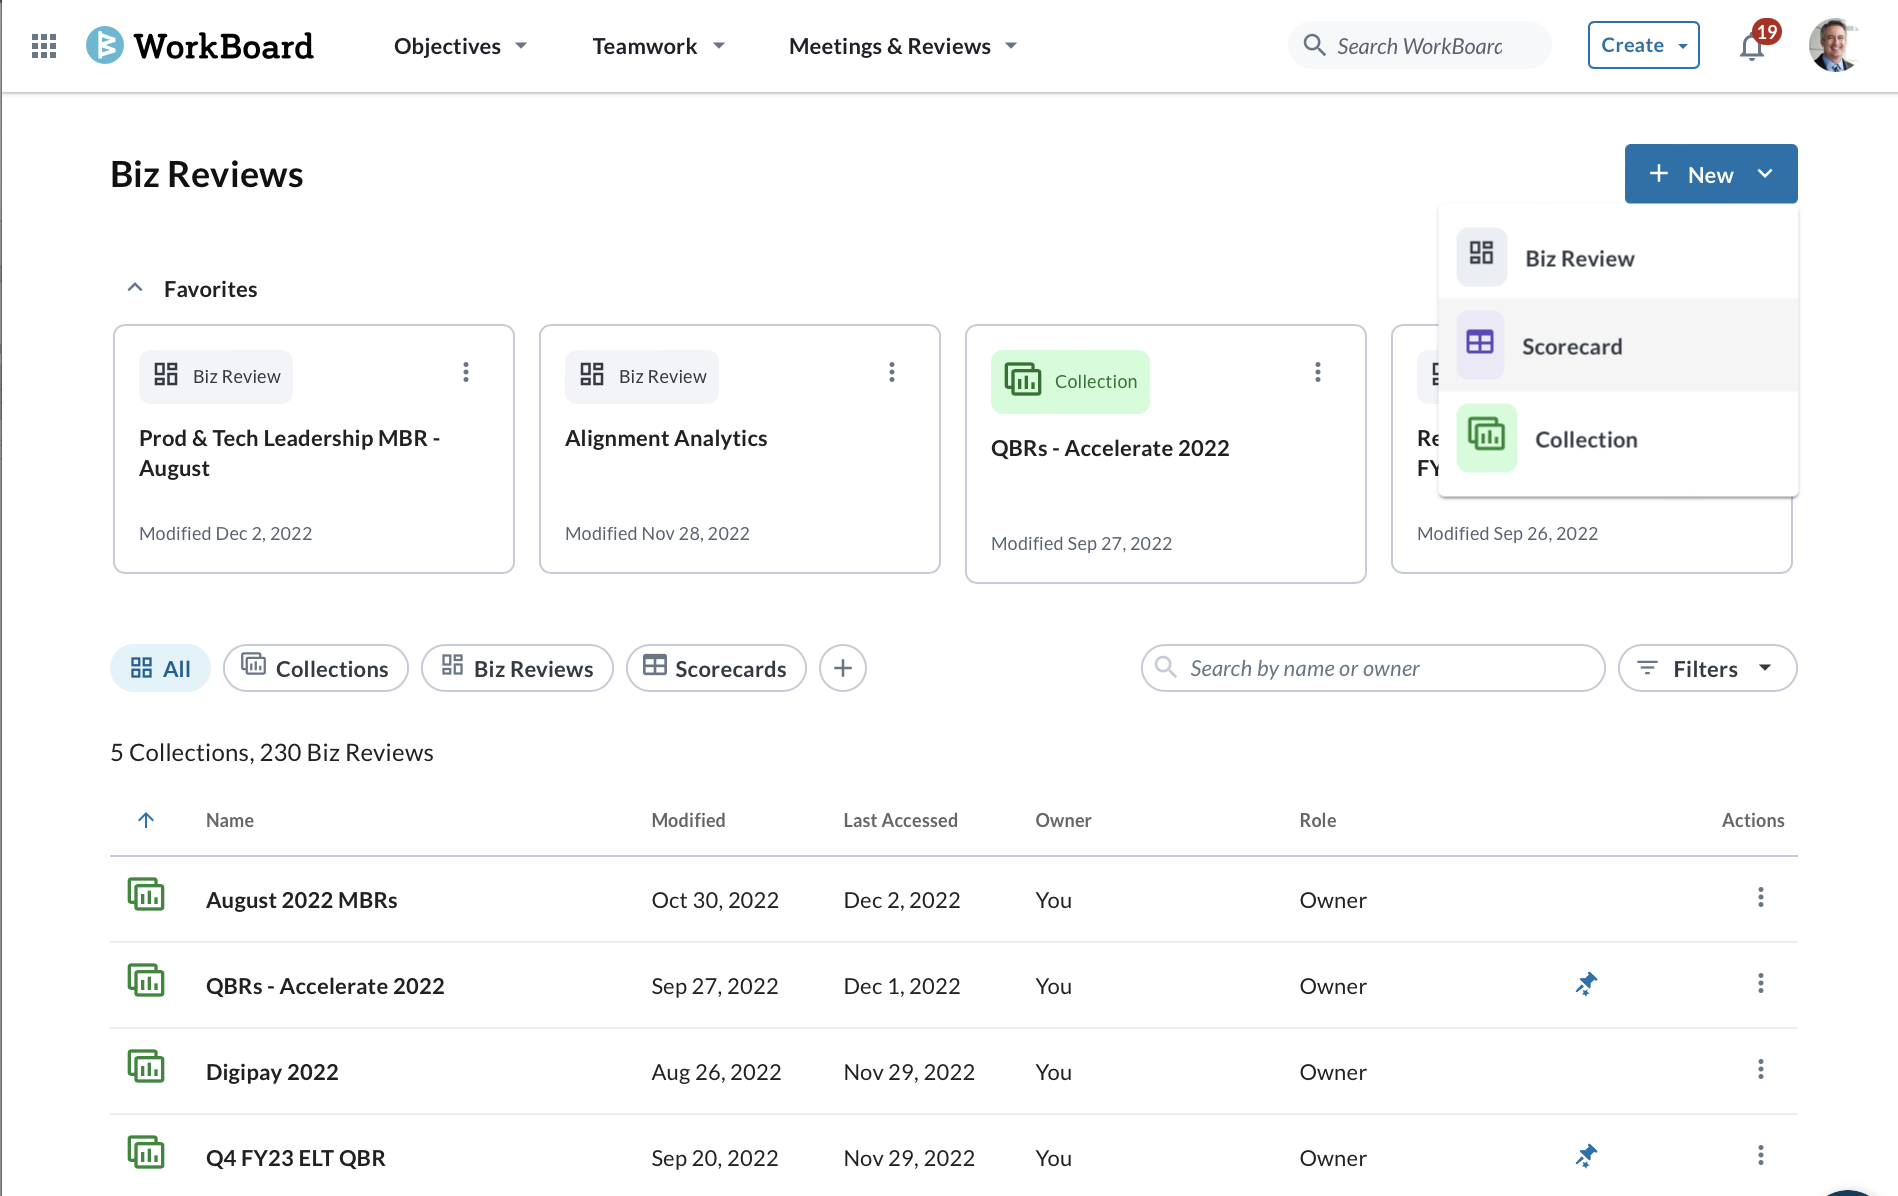Click the Biz Review icon in the New menu

click(x=1481, y=256)
